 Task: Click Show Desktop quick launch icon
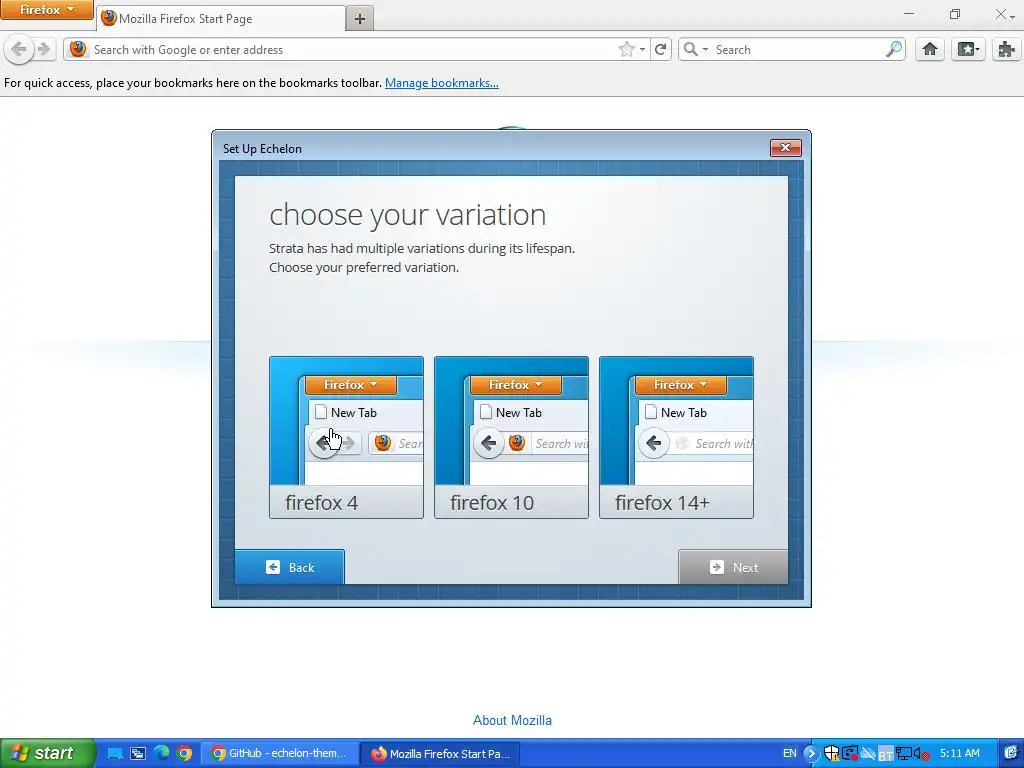115,754
